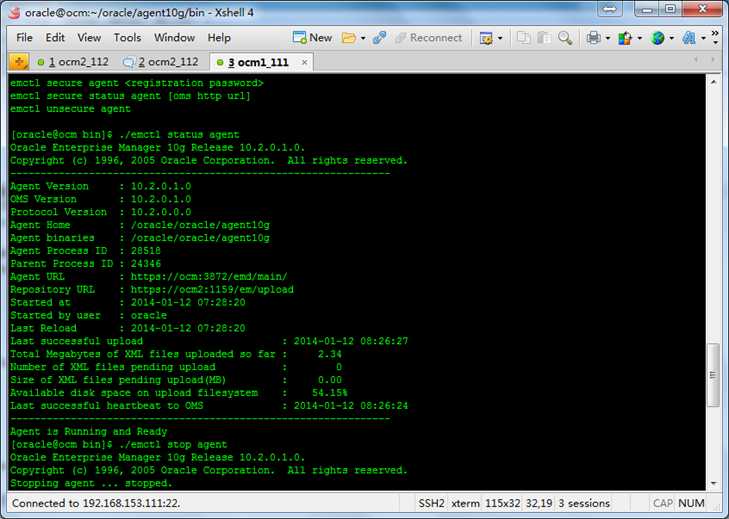This screenshot has width=729, height=519.
Task: Click the New session button
Action: point(312,38)
